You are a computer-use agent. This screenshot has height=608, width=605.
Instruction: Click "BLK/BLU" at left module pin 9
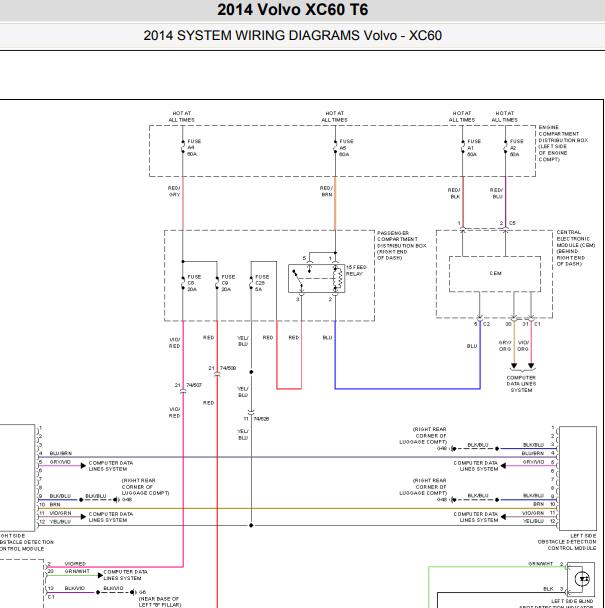60,496
